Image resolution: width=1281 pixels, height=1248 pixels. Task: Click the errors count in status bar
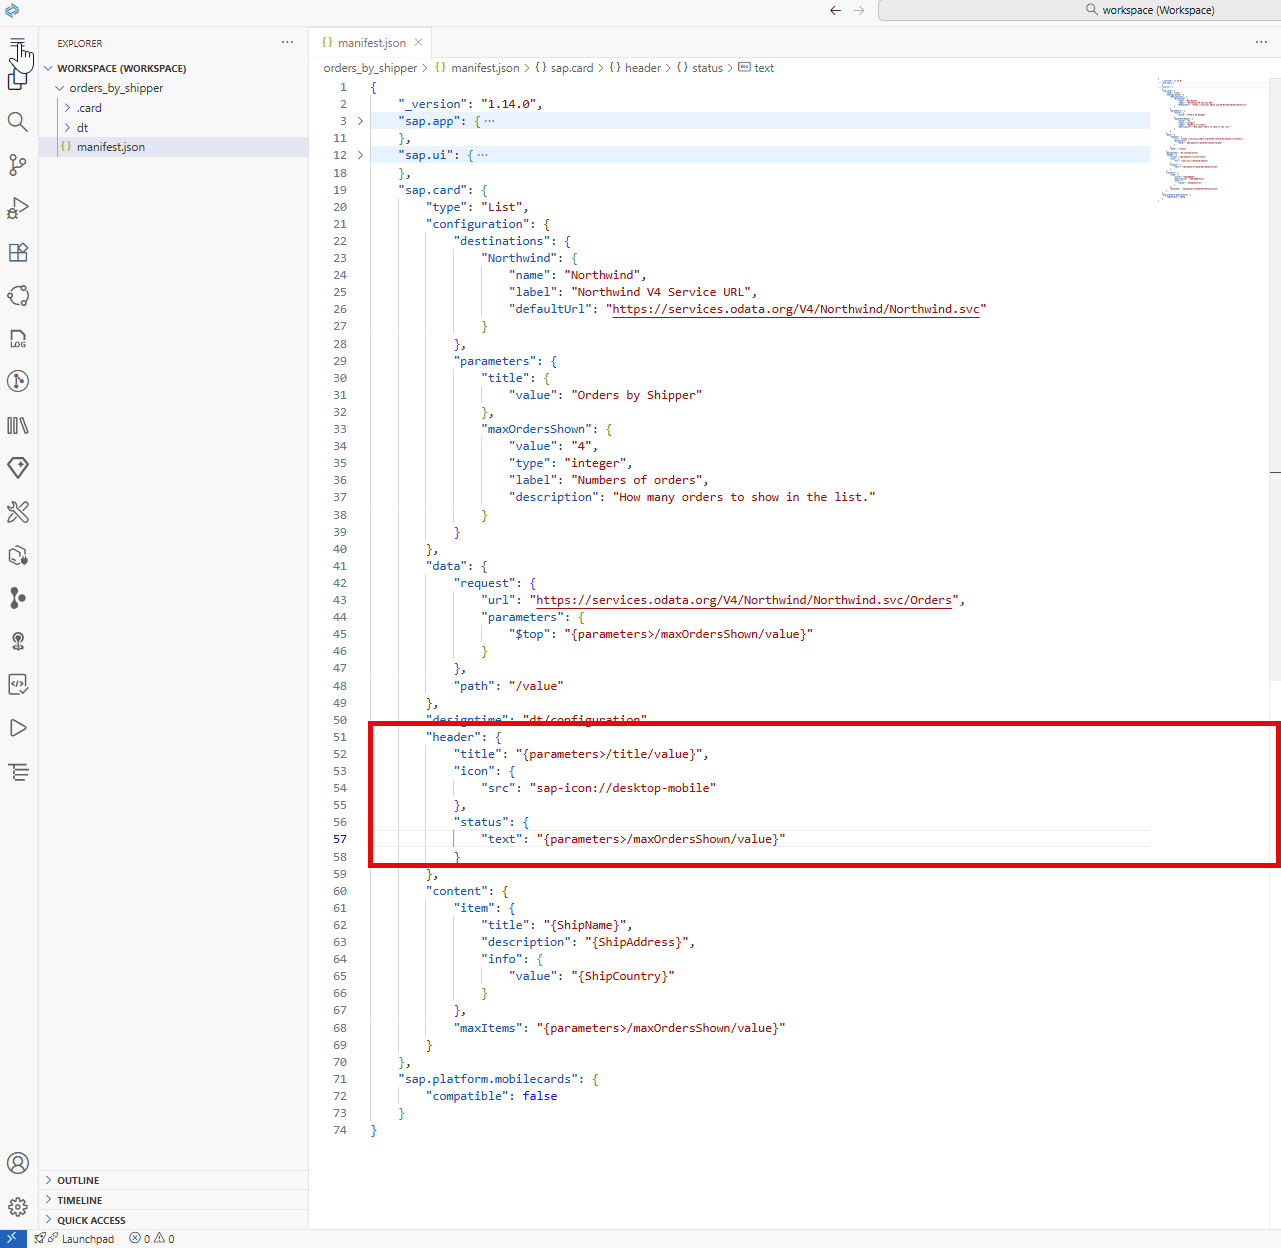139,1239
